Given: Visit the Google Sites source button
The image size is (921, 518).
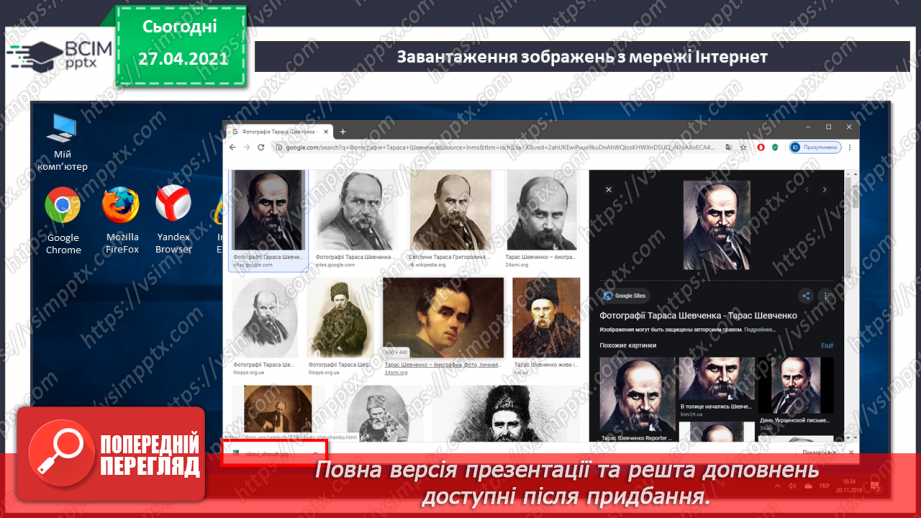Looking at the screenshot, I should tap(625, 296).
